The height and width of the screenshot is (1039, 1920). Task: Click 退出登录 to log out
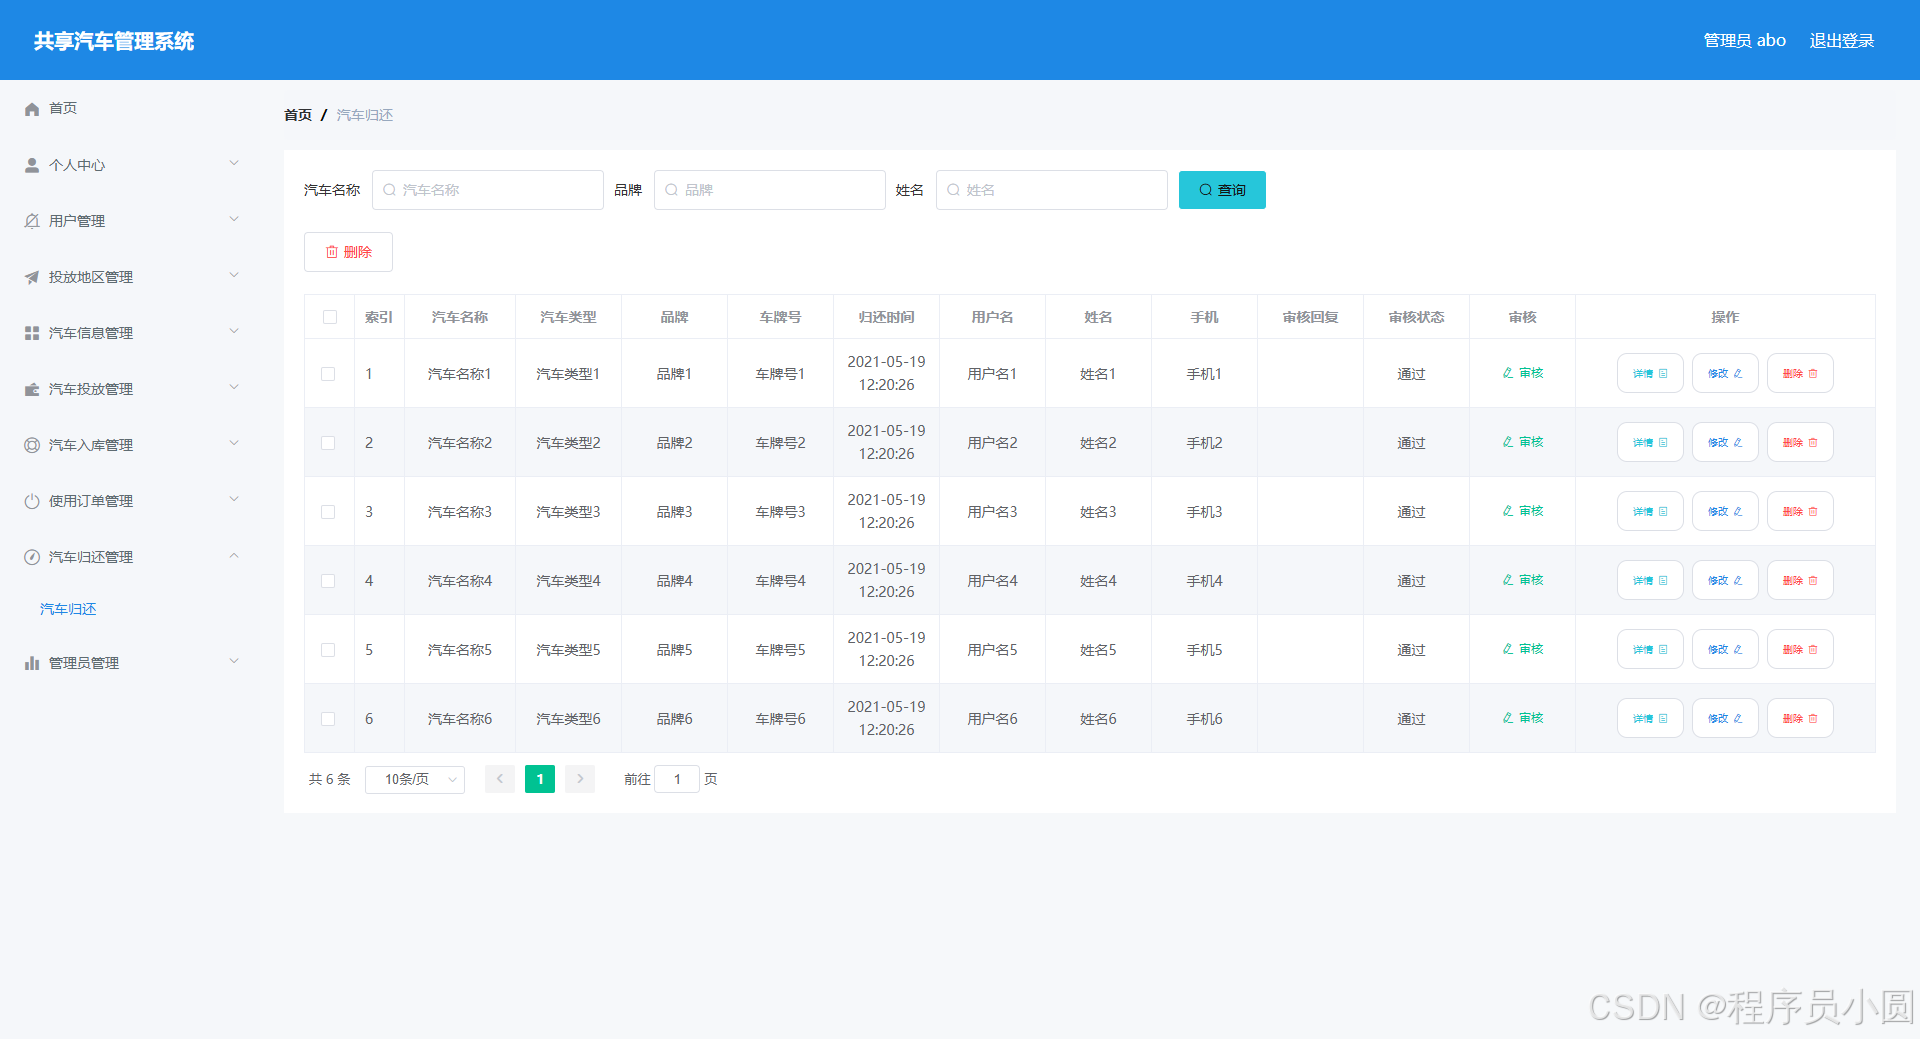1842,40
